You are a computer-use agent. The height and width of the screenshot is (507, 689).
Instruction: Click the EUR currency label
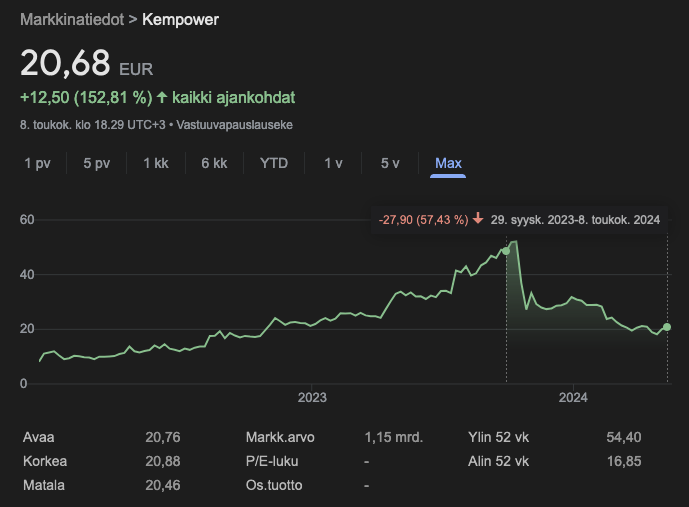(x=136, y=69)
